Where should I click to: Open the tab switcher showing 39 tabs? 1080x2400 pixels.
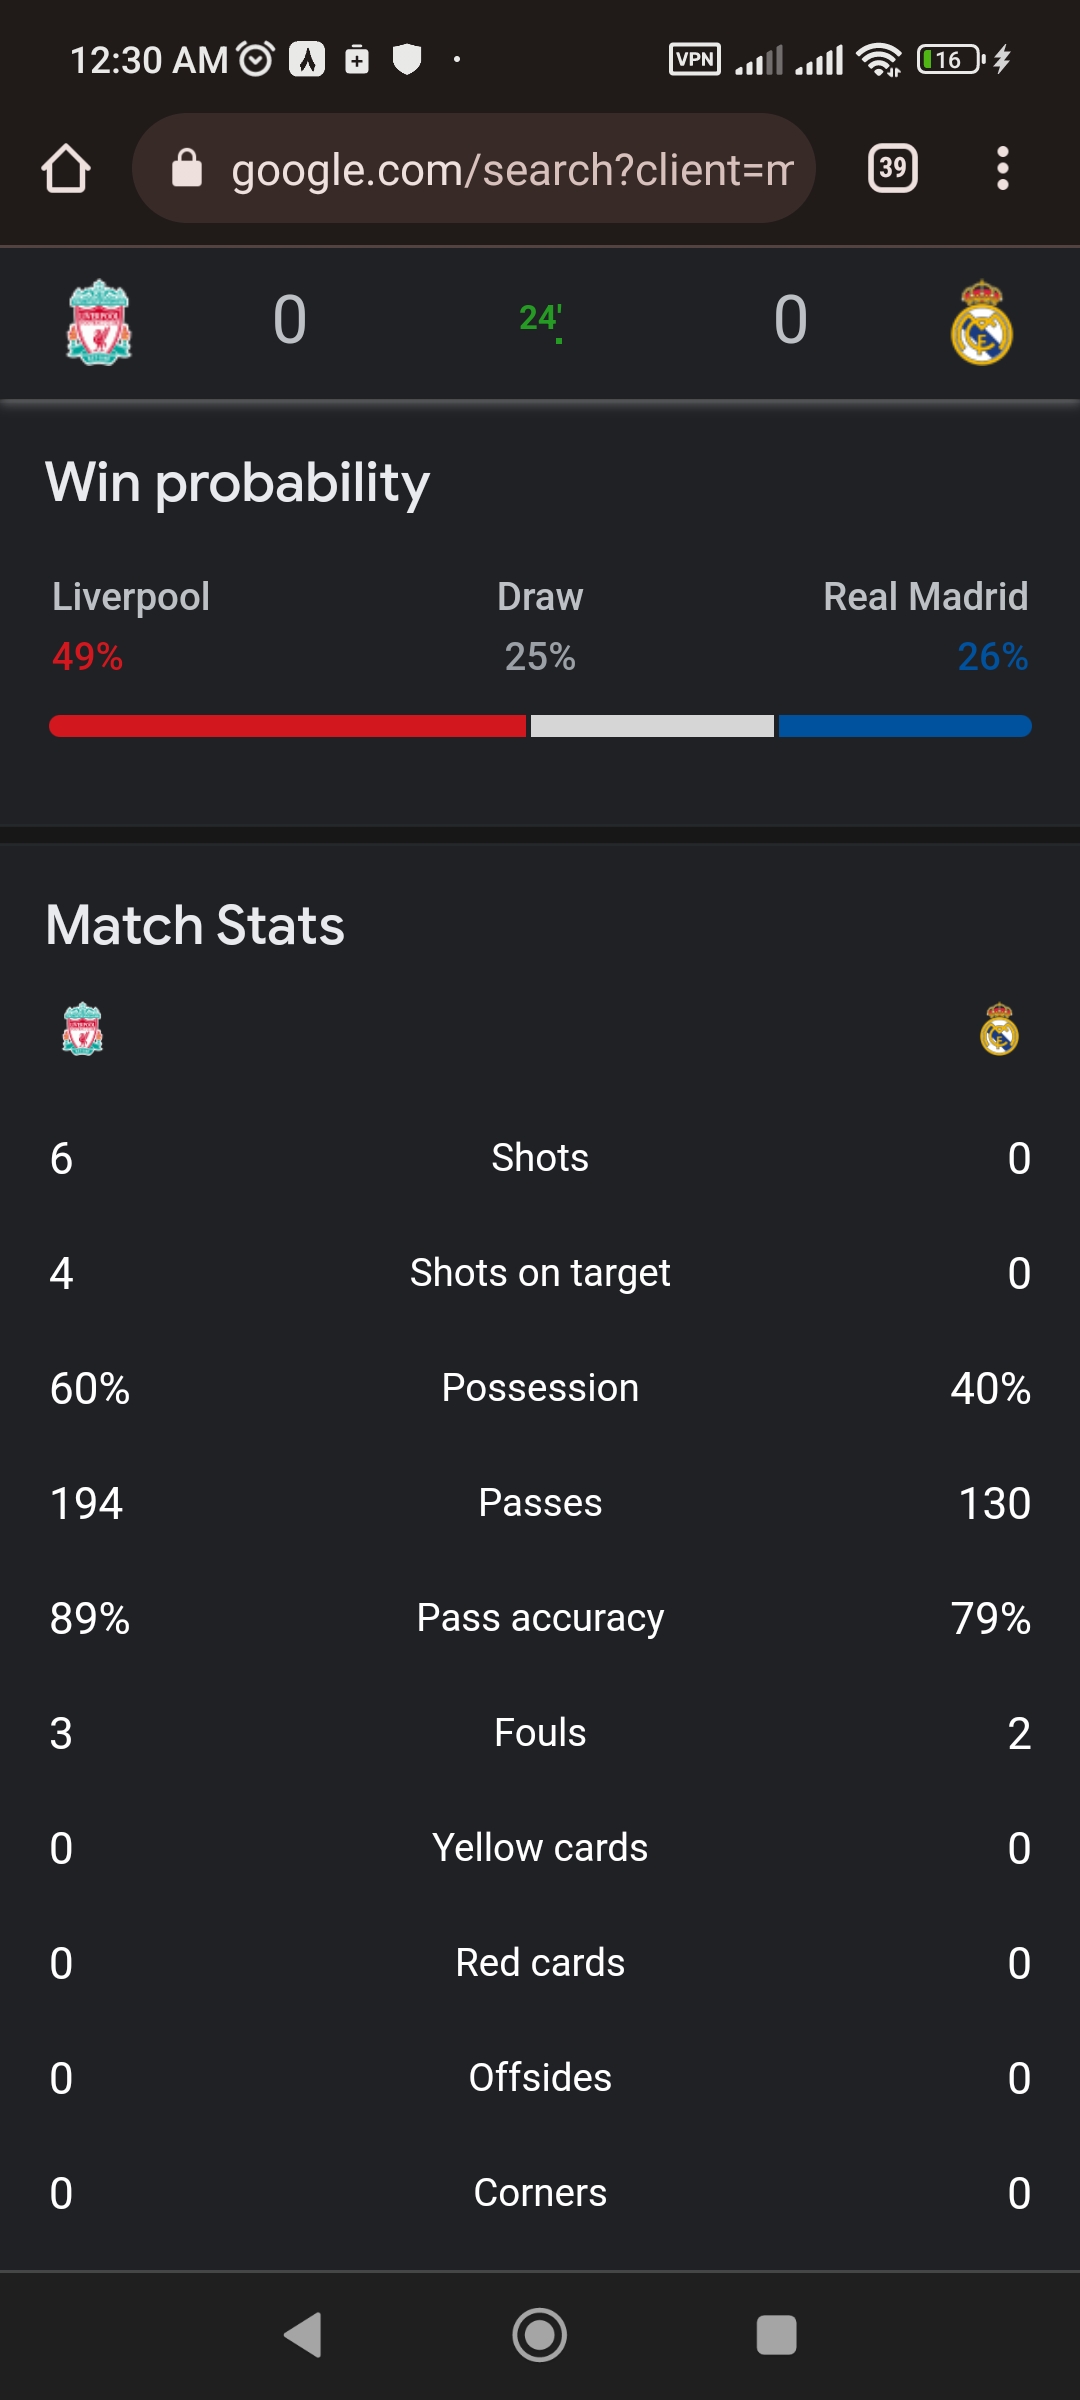(892, 168)
